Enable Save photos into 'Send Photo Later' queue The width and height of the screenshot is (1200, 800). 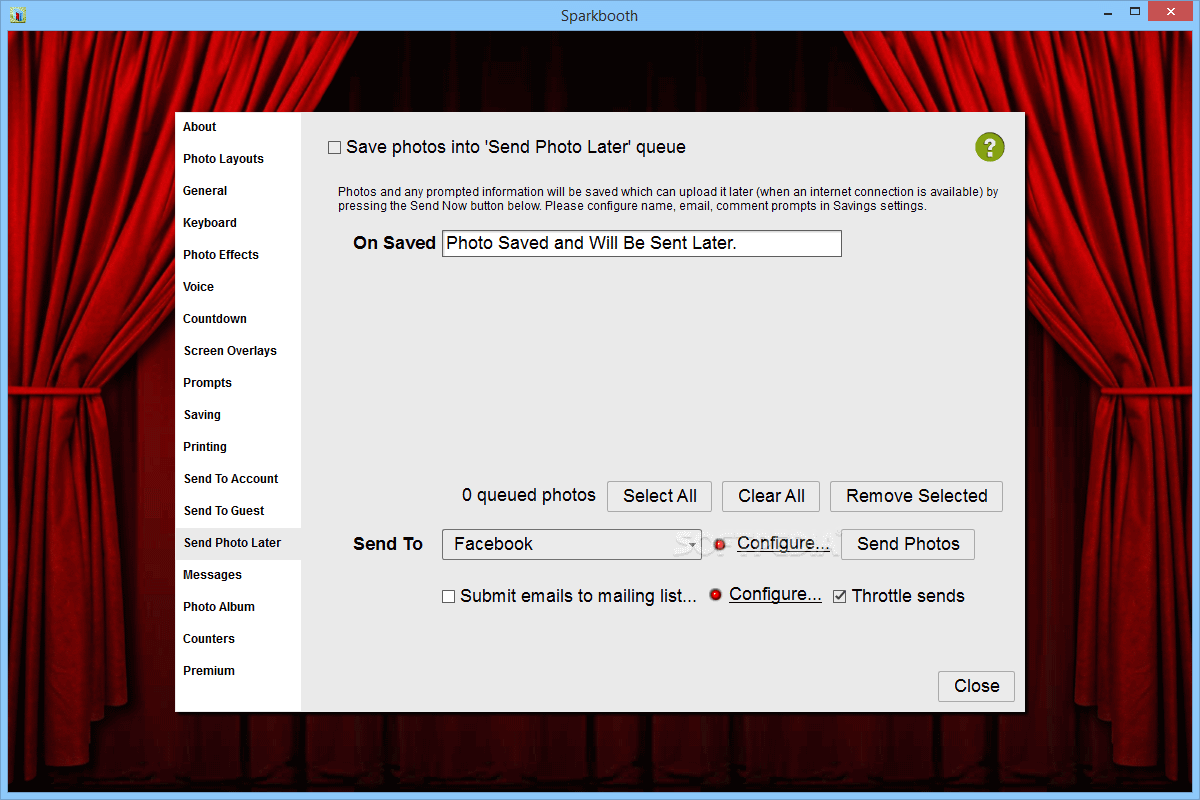(335, 148)
